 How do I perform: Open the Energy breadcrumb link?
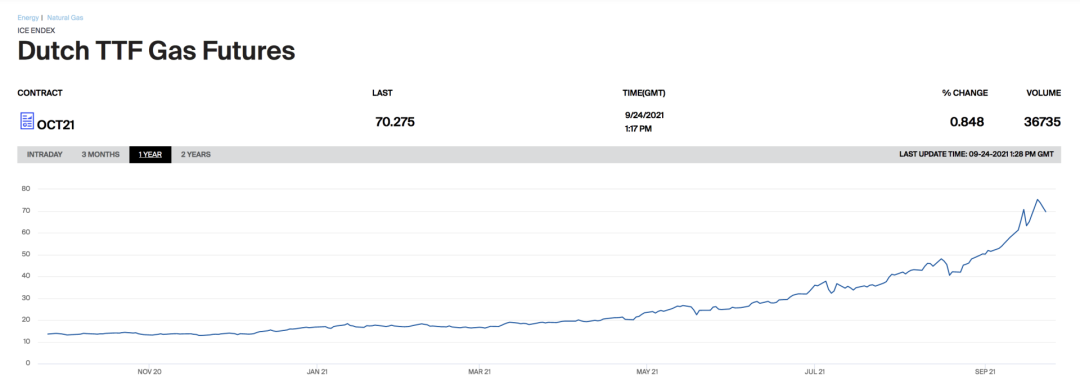click(28, 17)
